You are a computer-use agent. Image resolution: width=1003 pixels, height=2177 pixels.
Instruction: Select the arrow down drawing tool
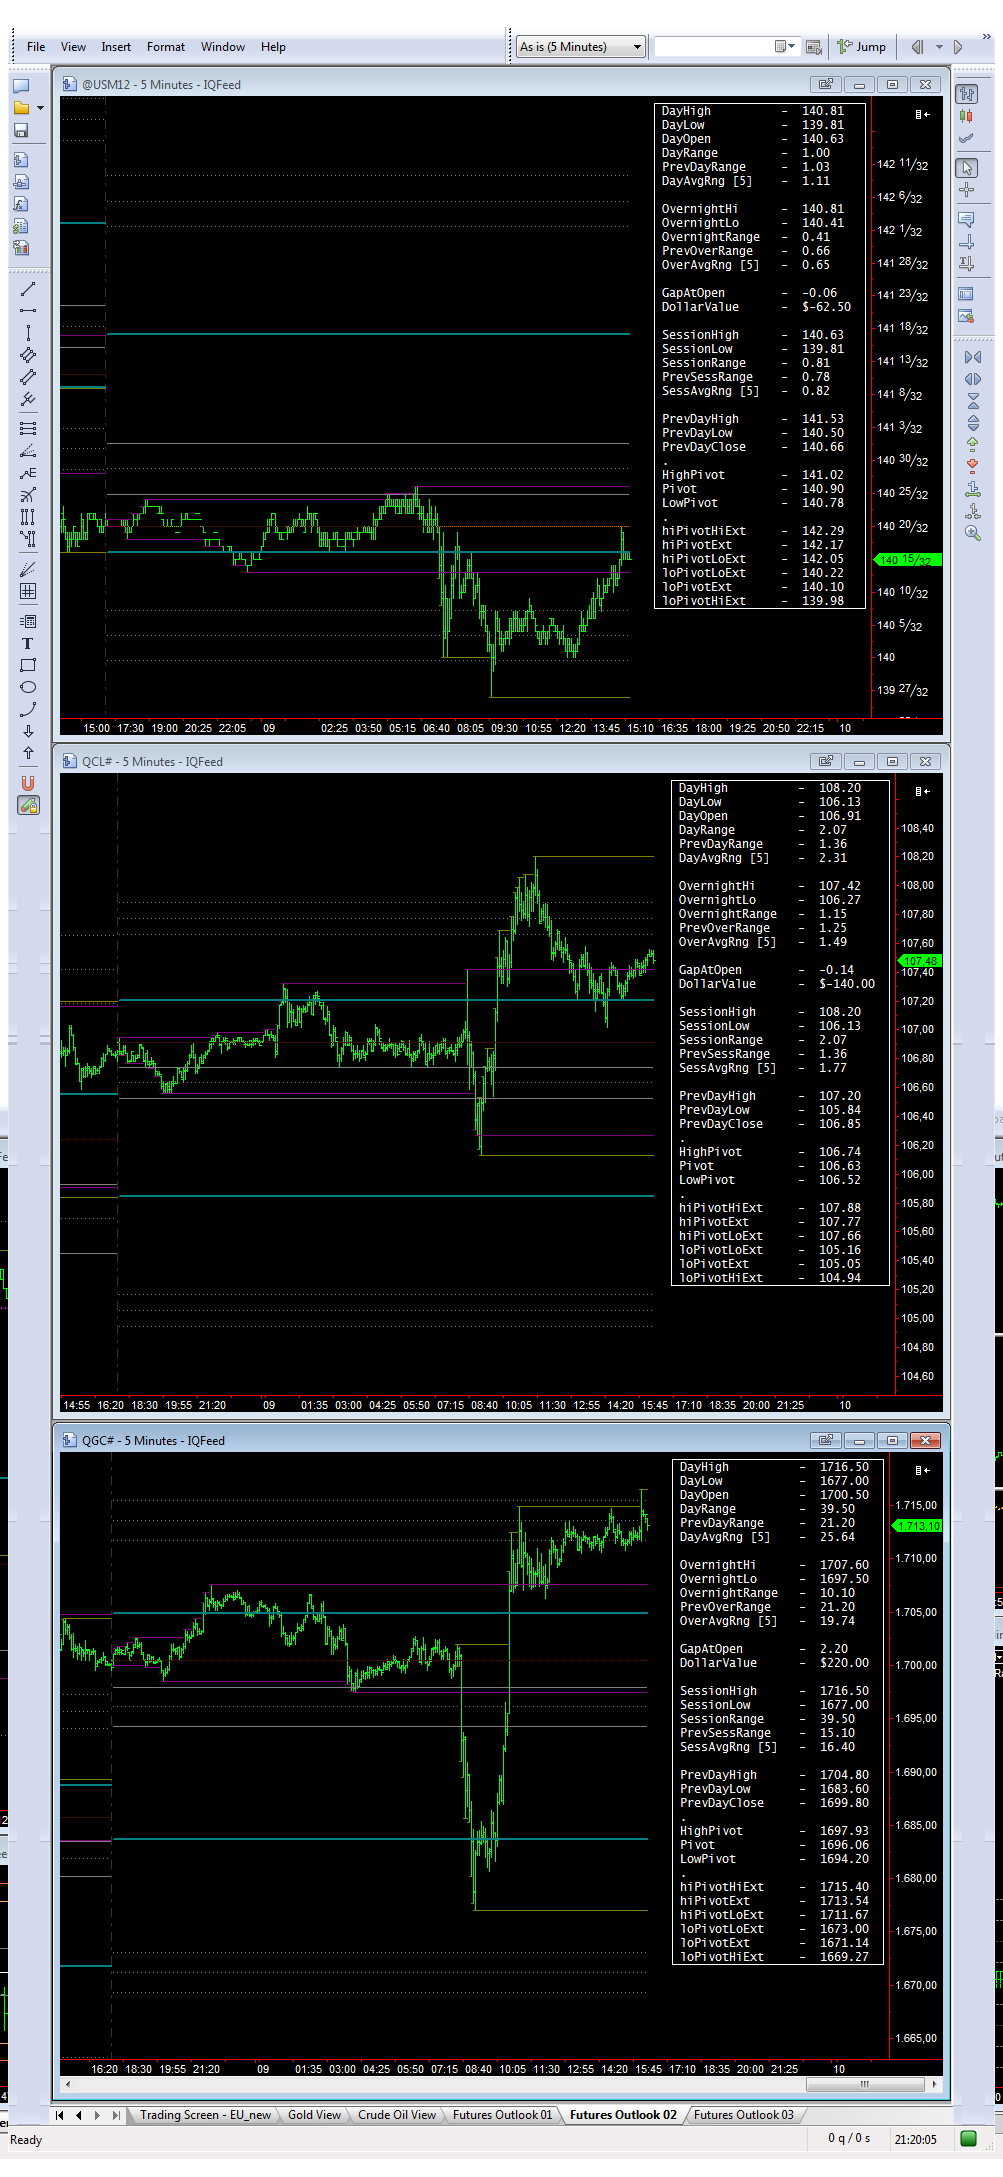coord(27,731)
